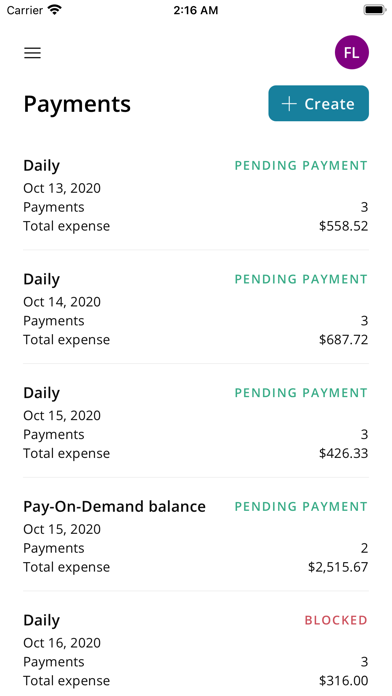The image size is (392, 696).
Task: Open the hamburger navigation menu
Action: click(32, 53)
